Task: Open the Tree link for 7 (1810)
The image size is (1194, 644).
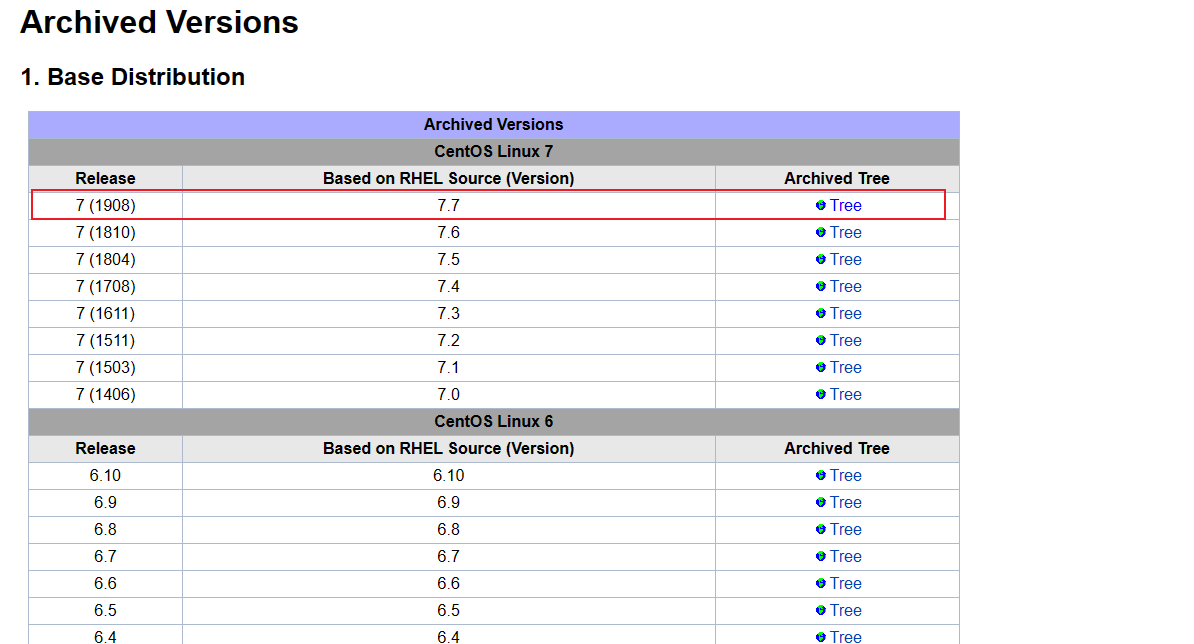Action: [845, 232]
